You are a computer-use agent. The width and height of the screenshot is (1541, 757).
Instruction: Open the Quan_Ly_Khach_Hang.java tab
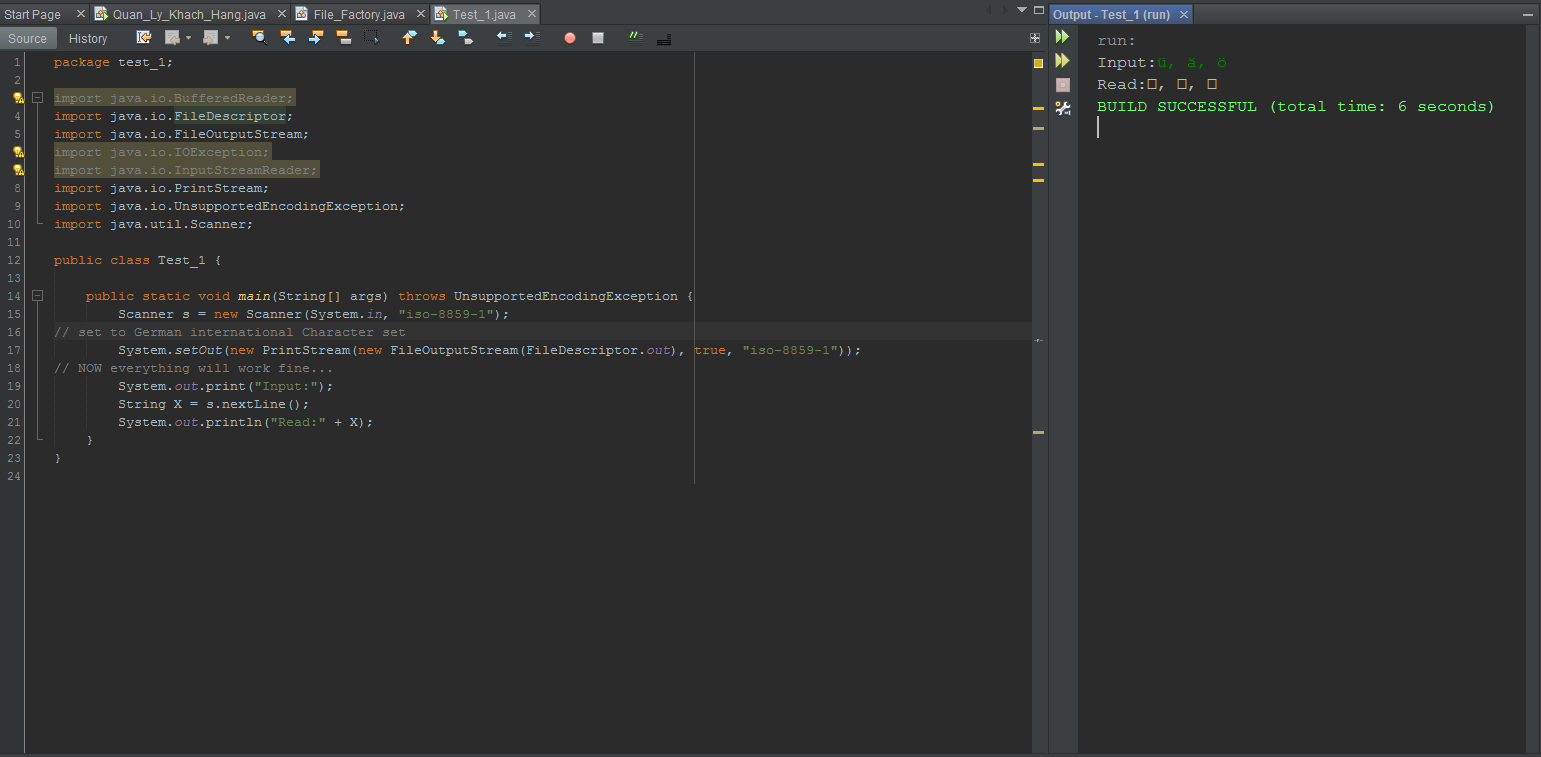pyautogui.click(x=188, y=14)
